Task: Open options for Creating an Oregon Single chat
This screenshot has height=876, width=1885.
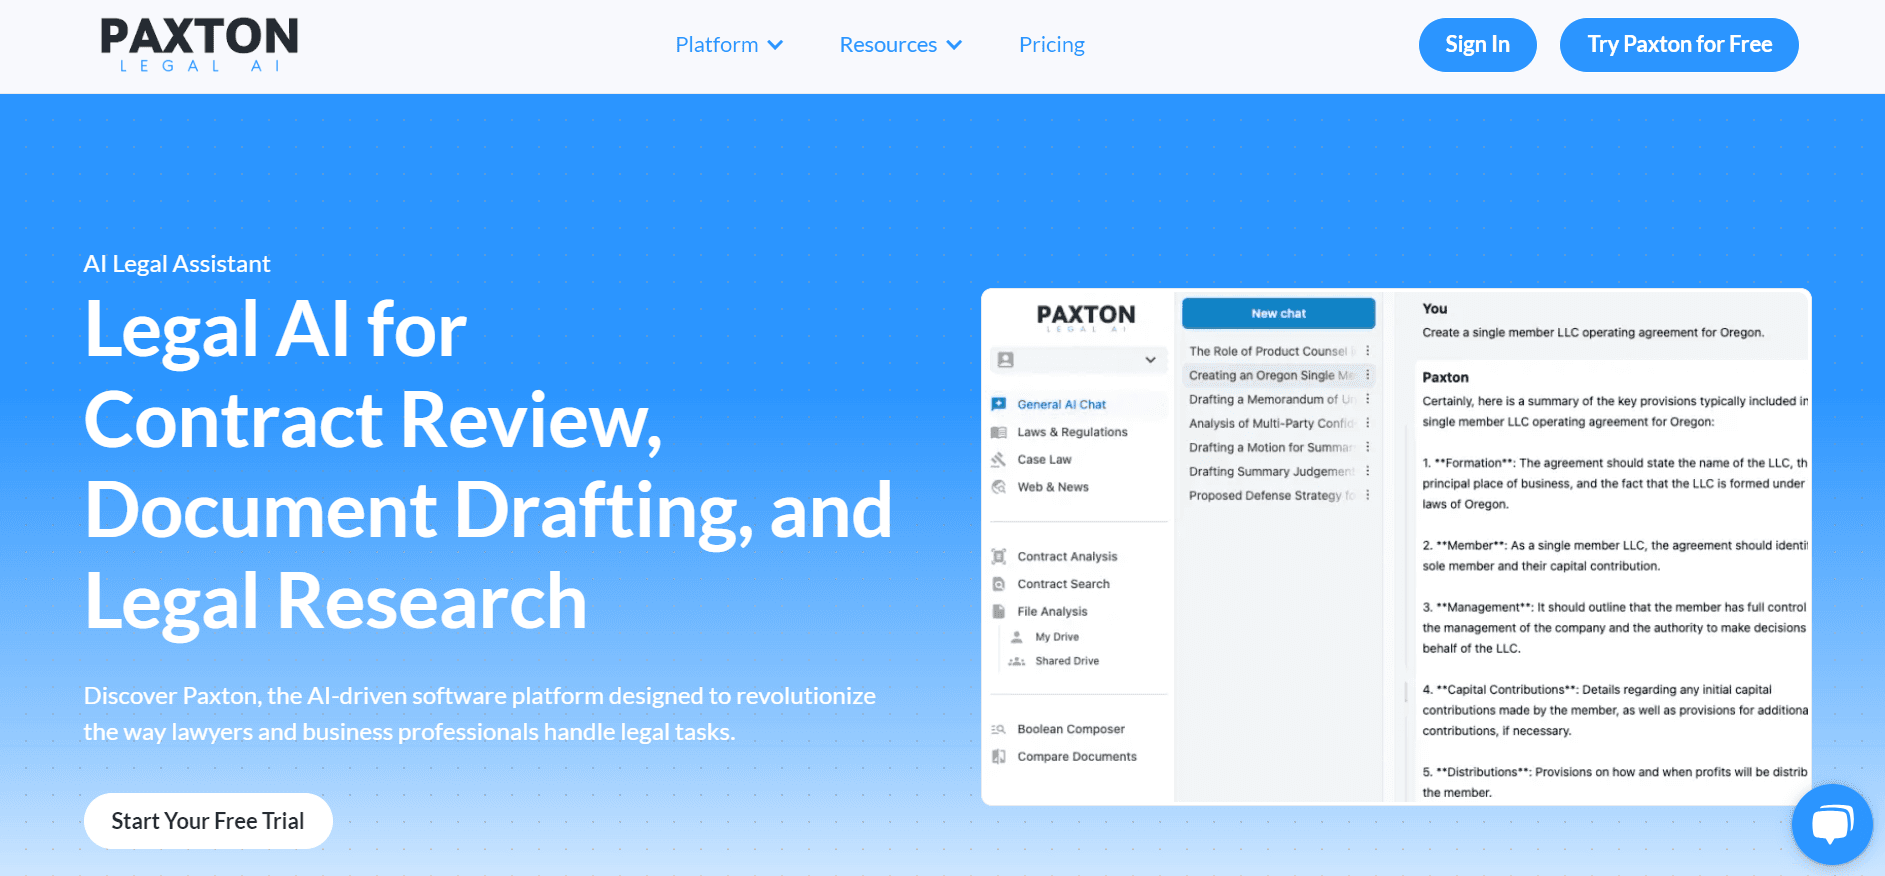Action: click(1368, 375)
